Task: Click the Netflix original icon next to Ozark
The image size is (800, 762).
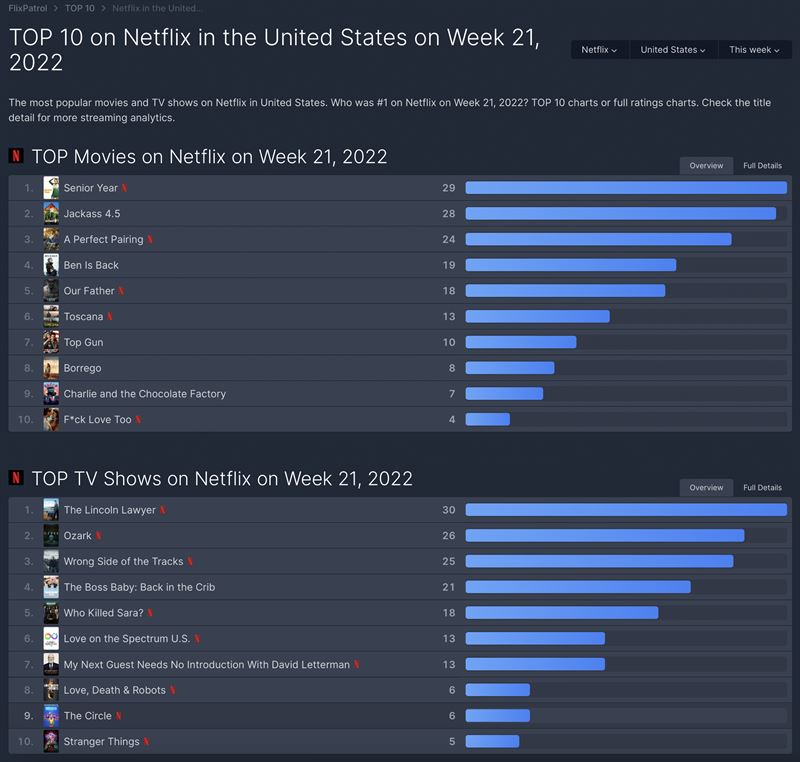Action: [99, 536]
